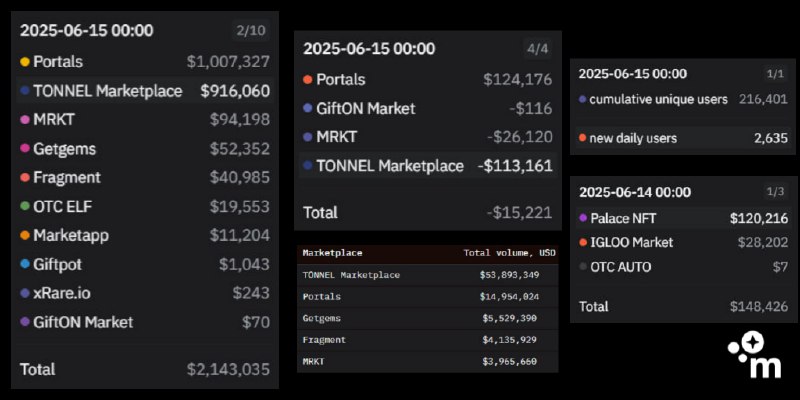Click the 2/10 page indicator badge

click(250, 31)
